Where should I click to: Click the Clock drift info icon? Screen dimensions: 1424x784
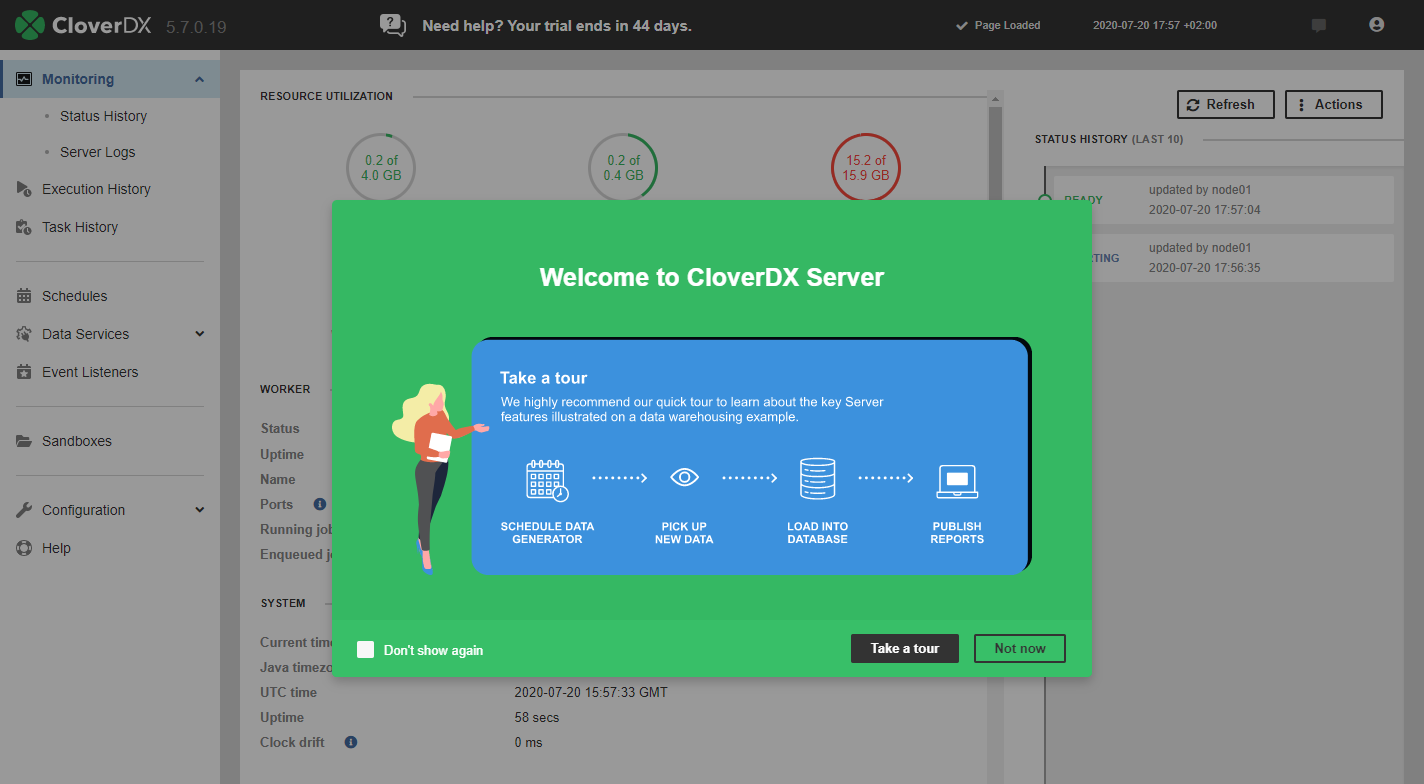[351, 743]
